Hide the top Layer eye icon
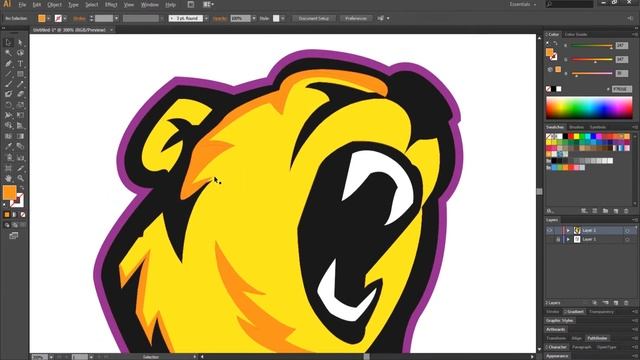This screenshot has width=640, height=360. pos(550,231)
